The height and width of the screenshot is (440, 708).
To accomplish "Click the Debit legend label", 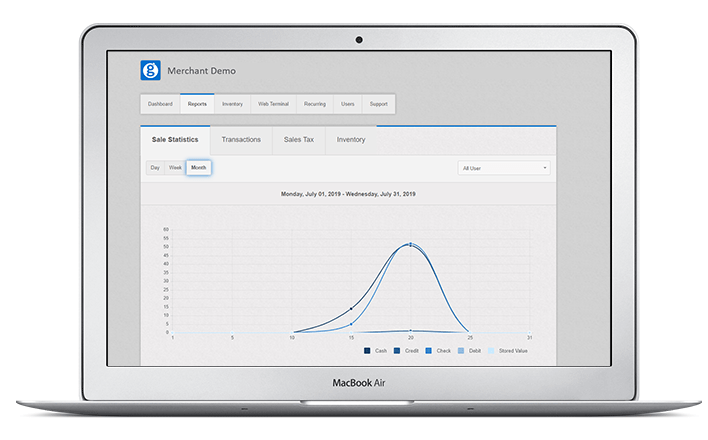I will 475,351.
